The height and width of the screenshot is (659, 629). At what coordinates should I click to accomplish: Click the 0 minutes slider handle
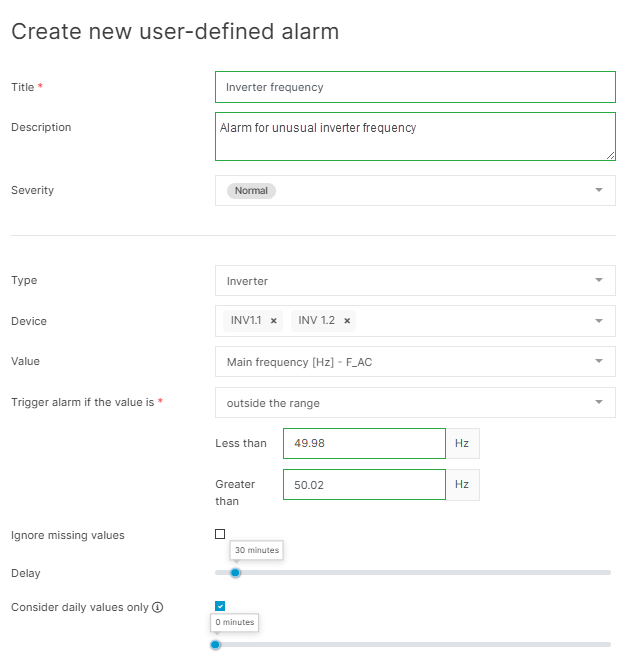[215, 644]
